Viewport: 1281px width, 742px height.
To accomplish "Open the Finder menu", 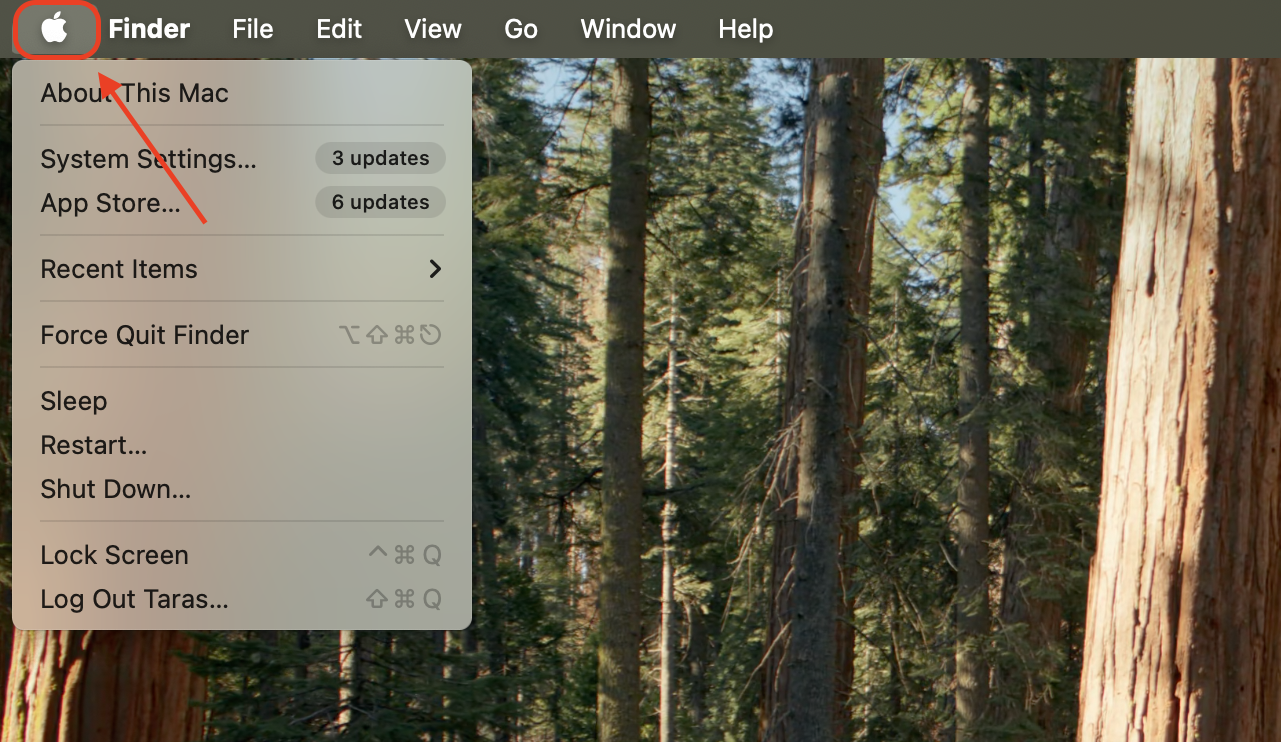I will (147, 28).
